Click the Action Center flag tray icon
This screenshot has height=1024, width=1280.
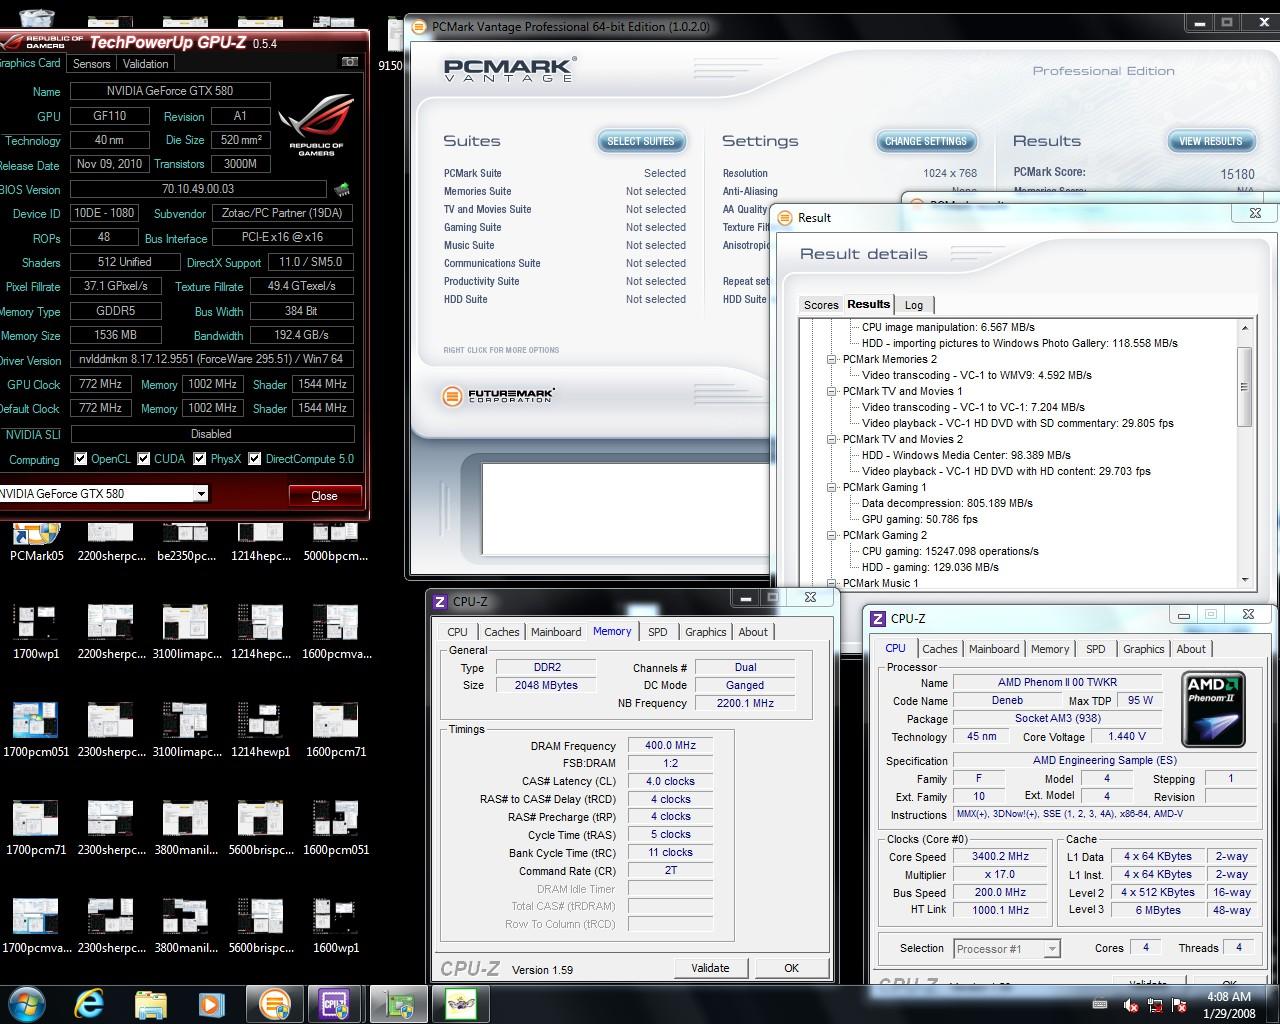coord(1180,1005)
